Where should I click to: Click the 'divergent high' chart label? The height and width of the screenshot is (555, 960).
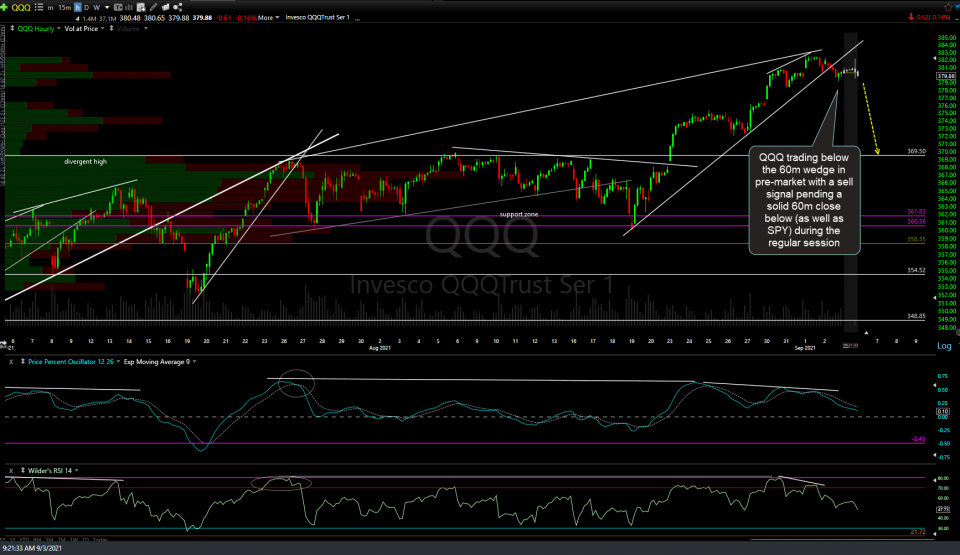(x=86, y=162)
